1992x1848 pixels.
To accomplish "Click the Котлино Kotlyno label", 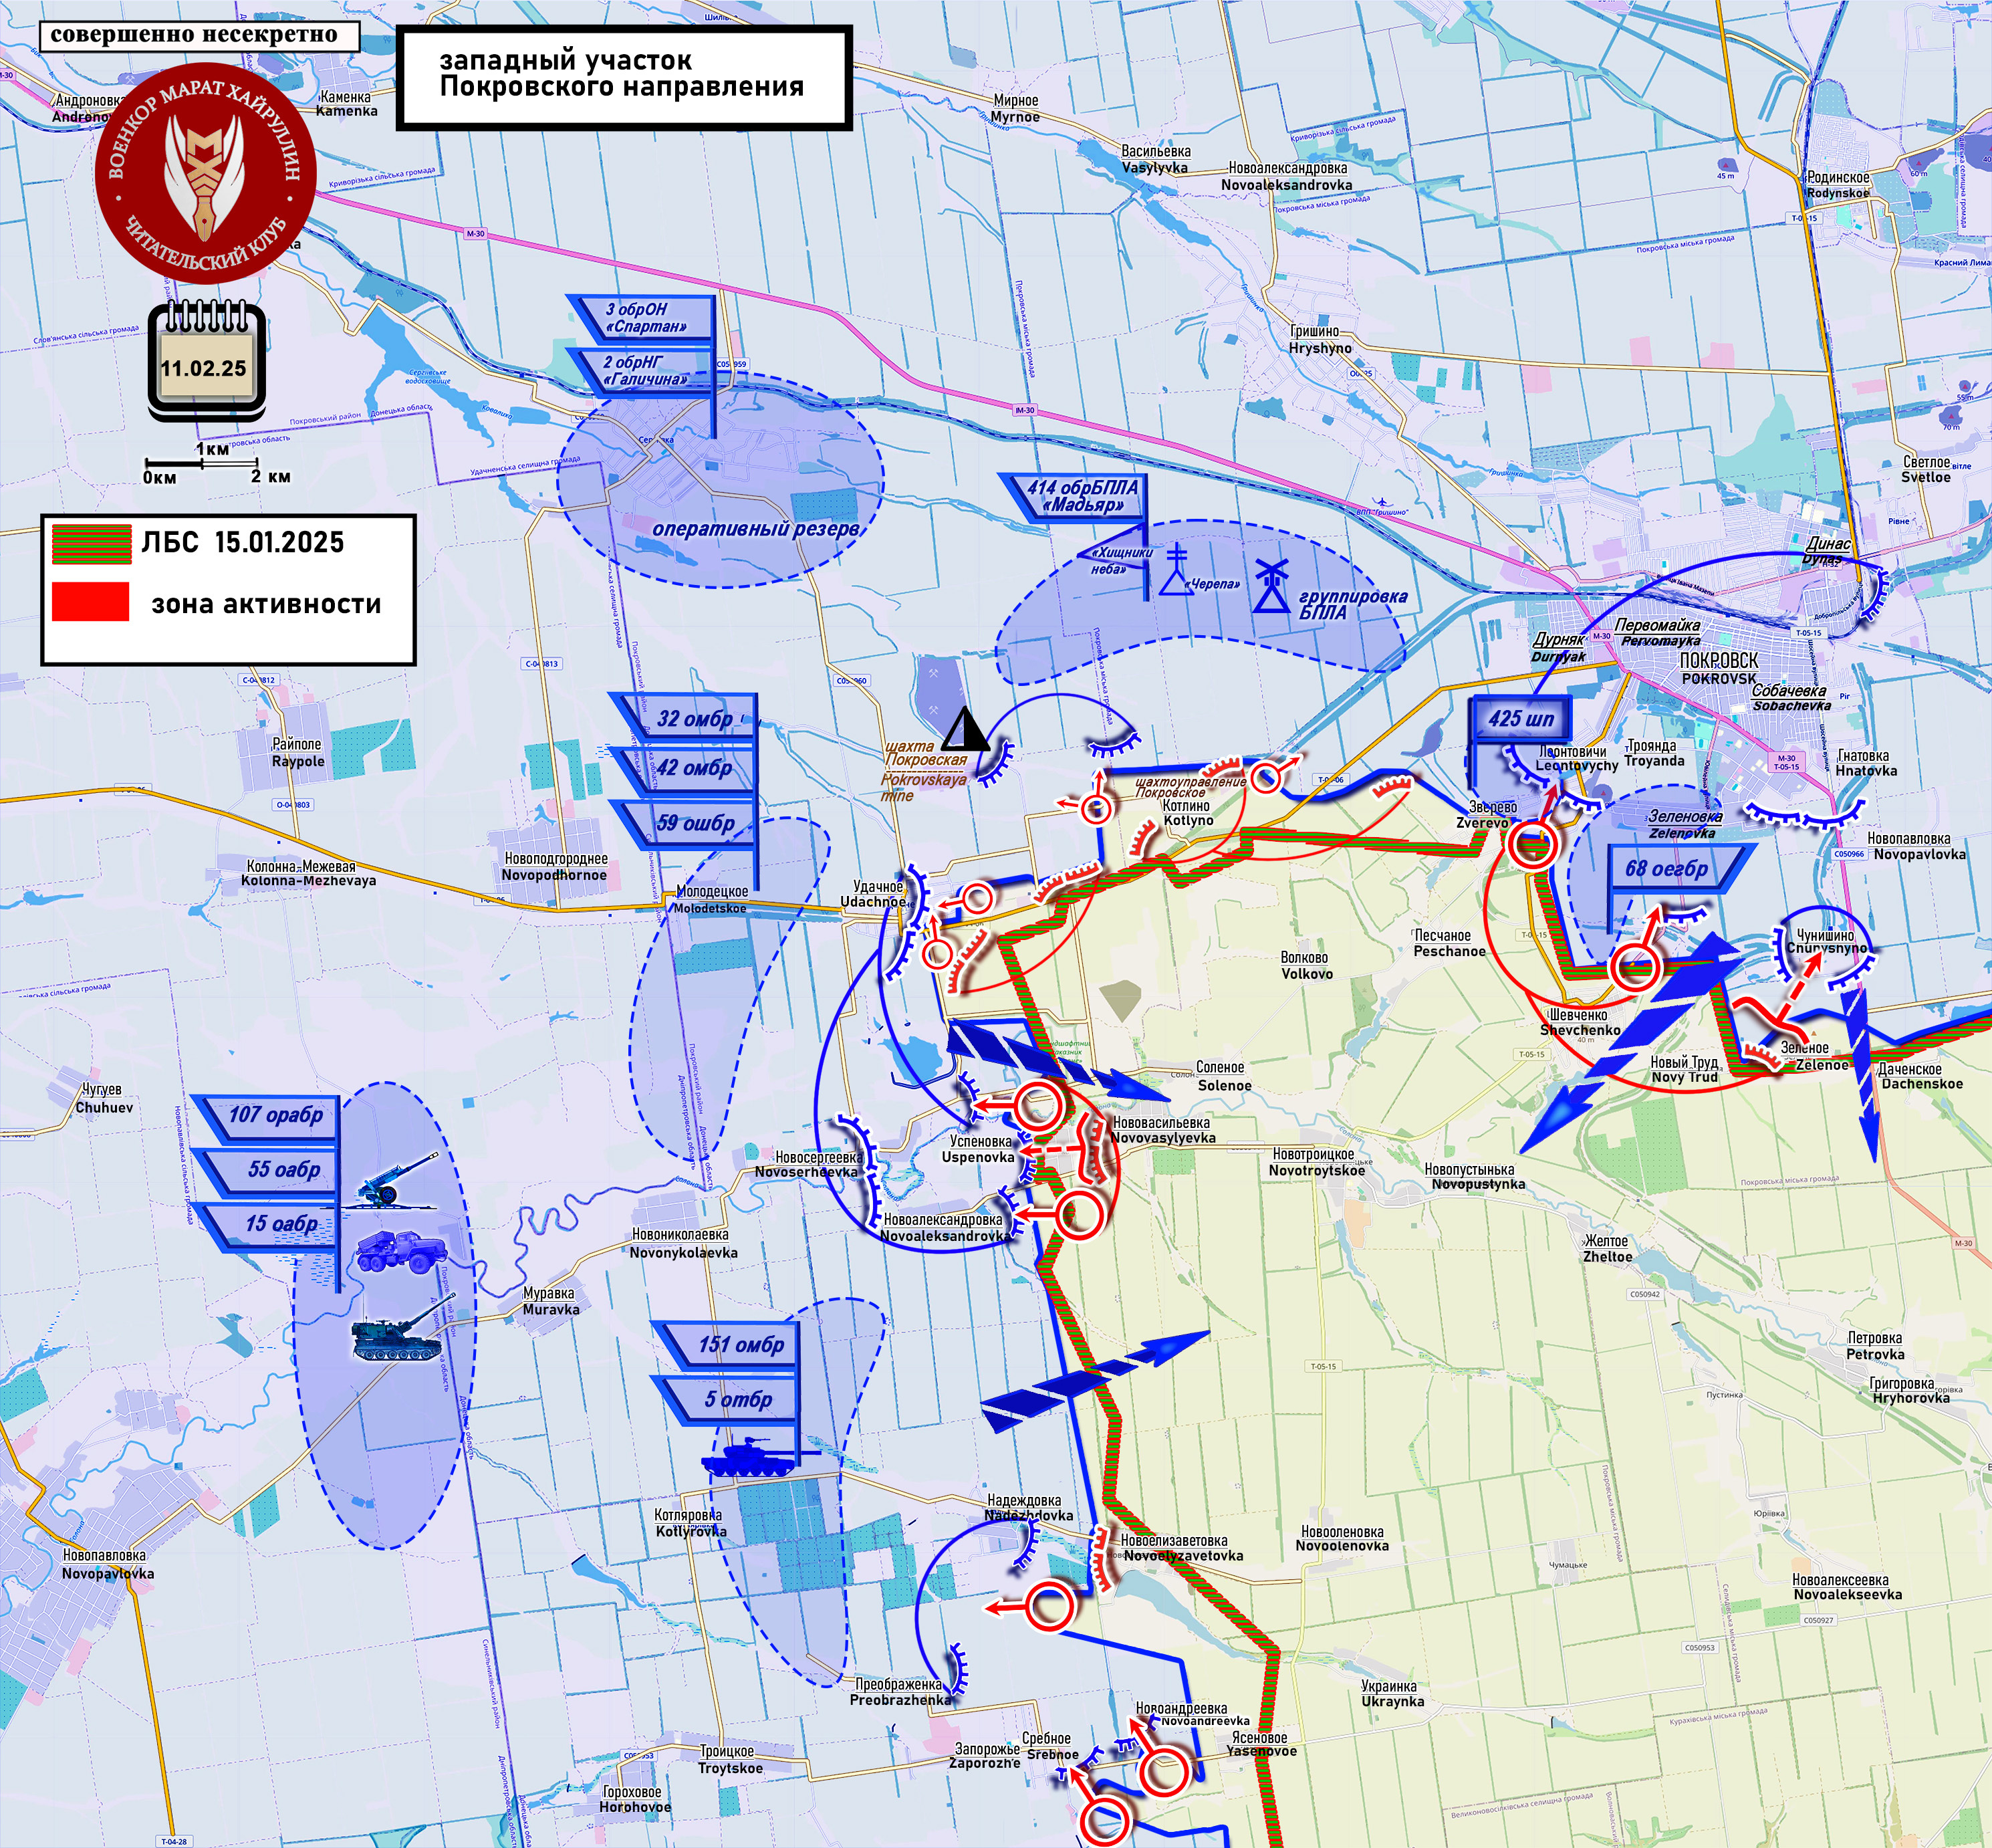I will pyautogui.click(x=1188, y=813).
